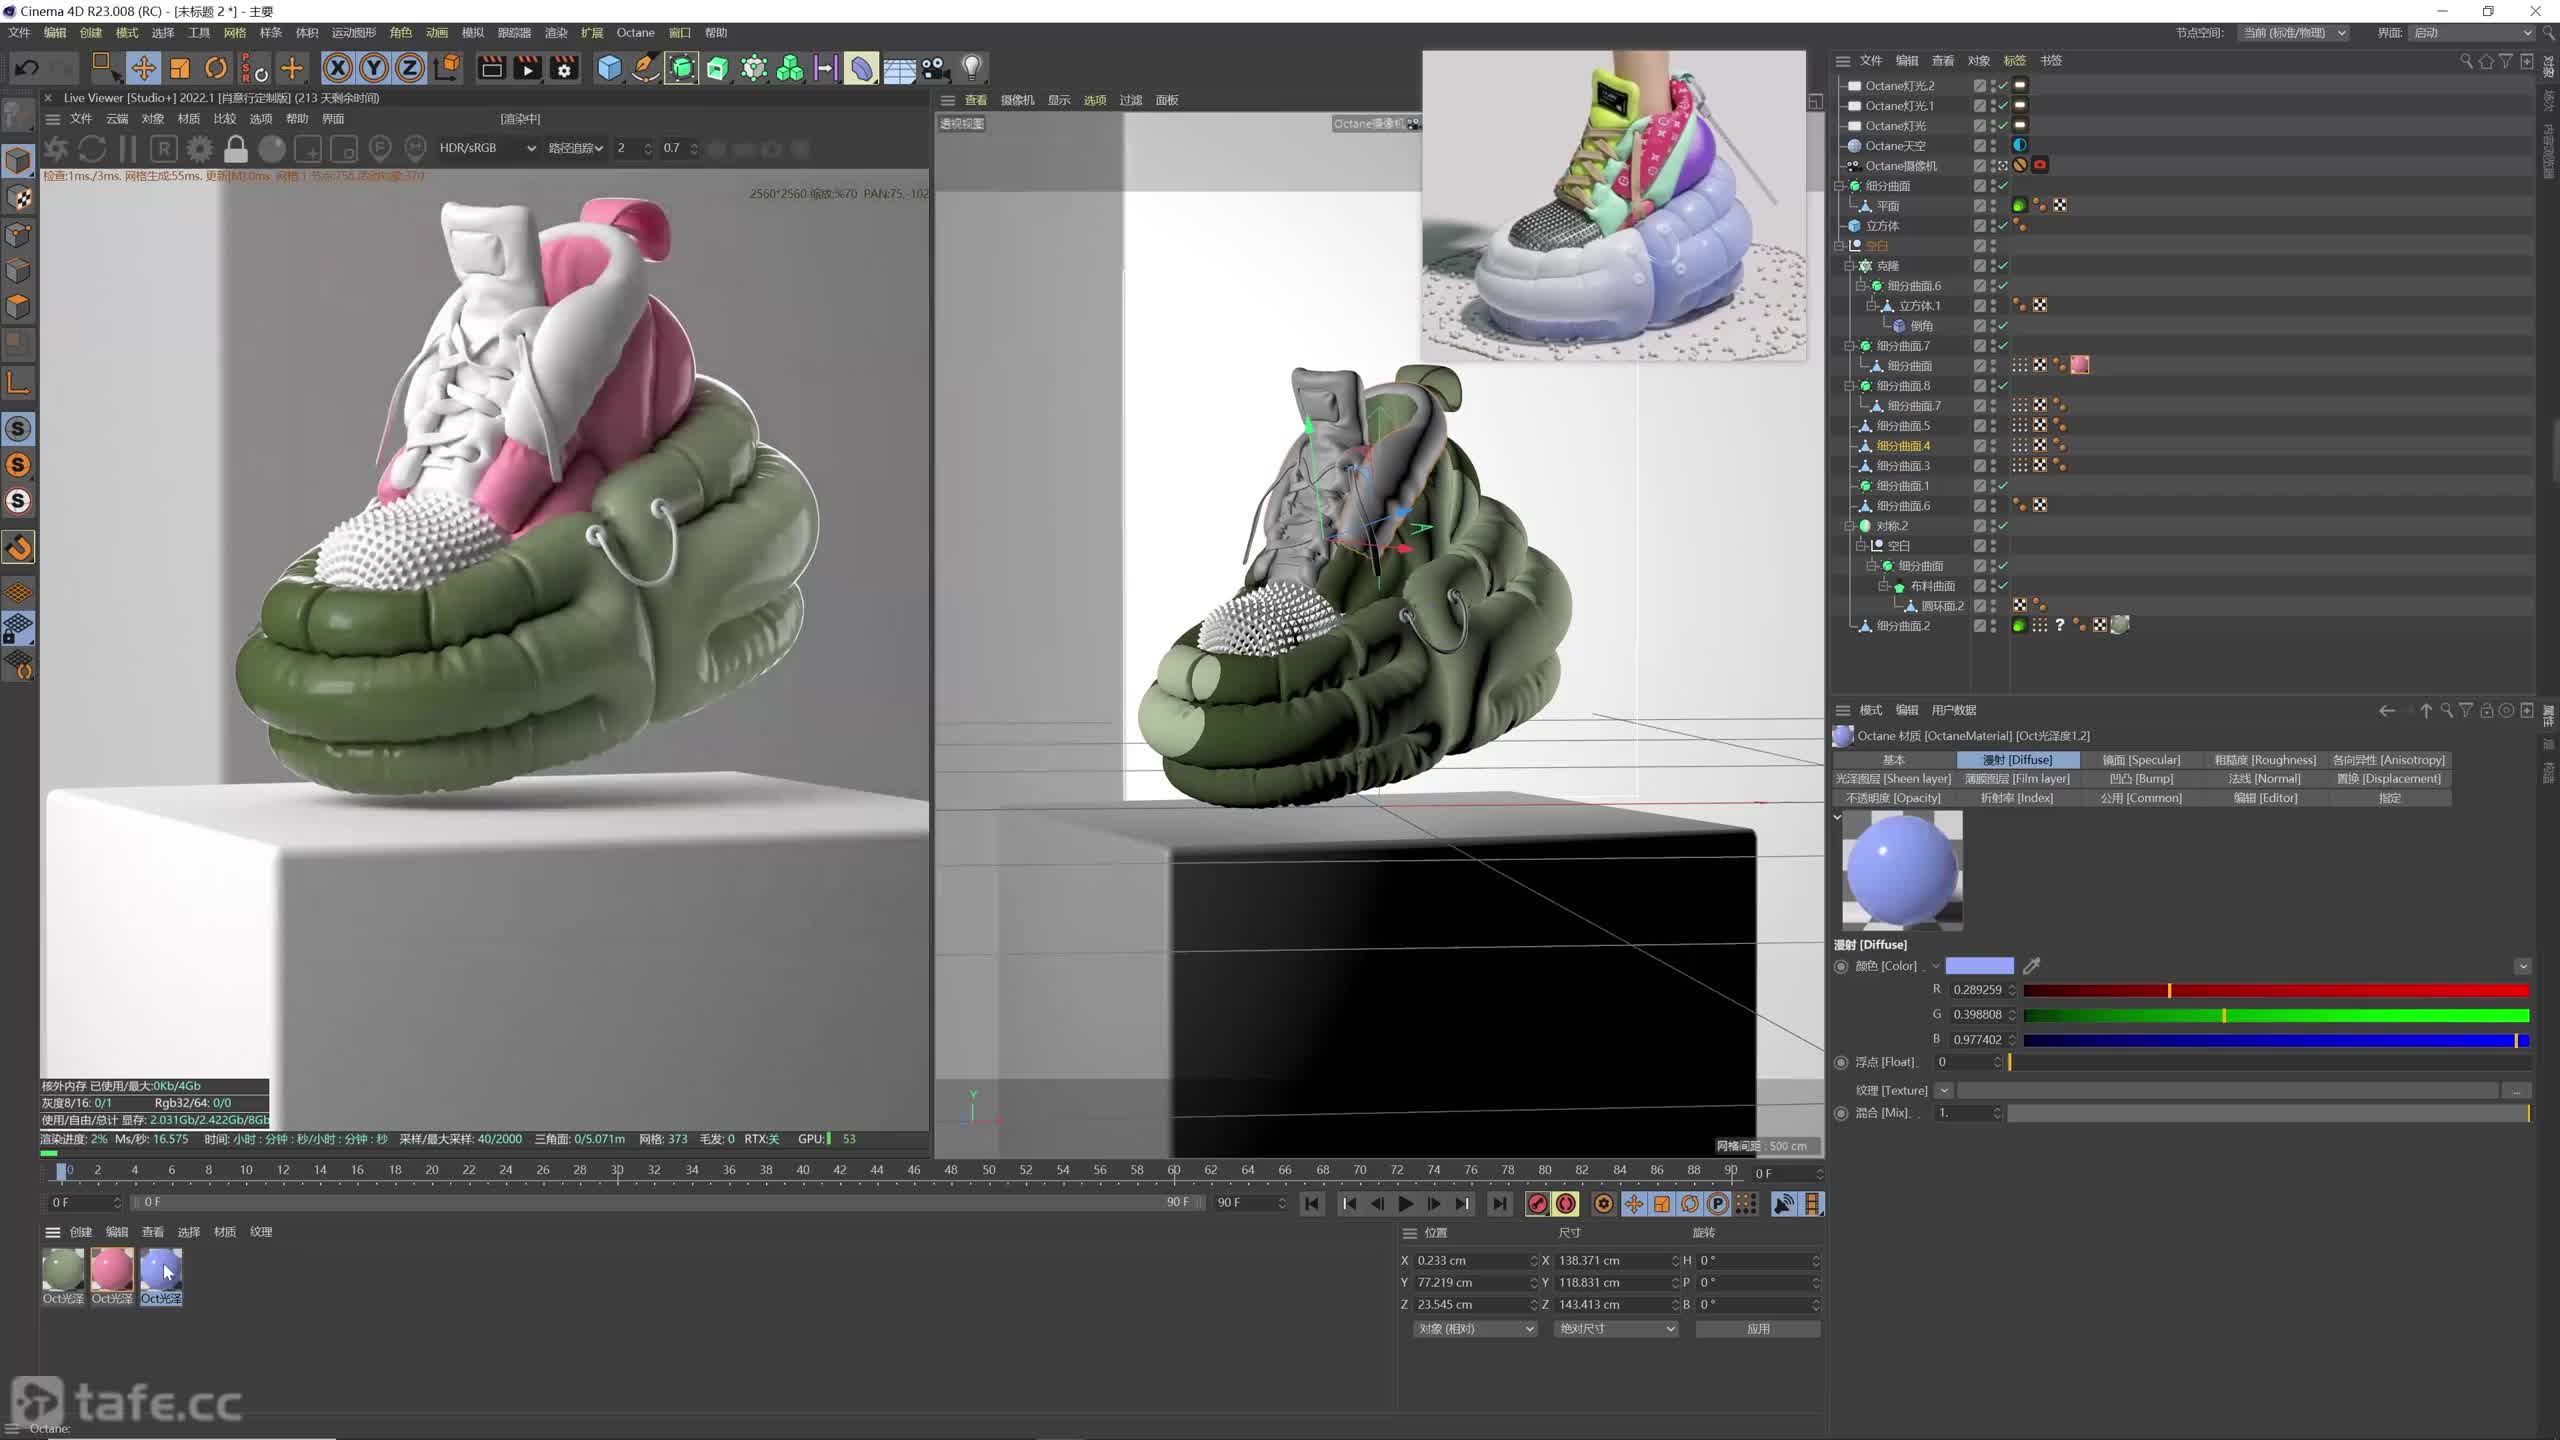Viewport: 2560px width, 1440px height.
Task: Toggle 立方体 object enabled checkmark
Action: click(2003, 226)
